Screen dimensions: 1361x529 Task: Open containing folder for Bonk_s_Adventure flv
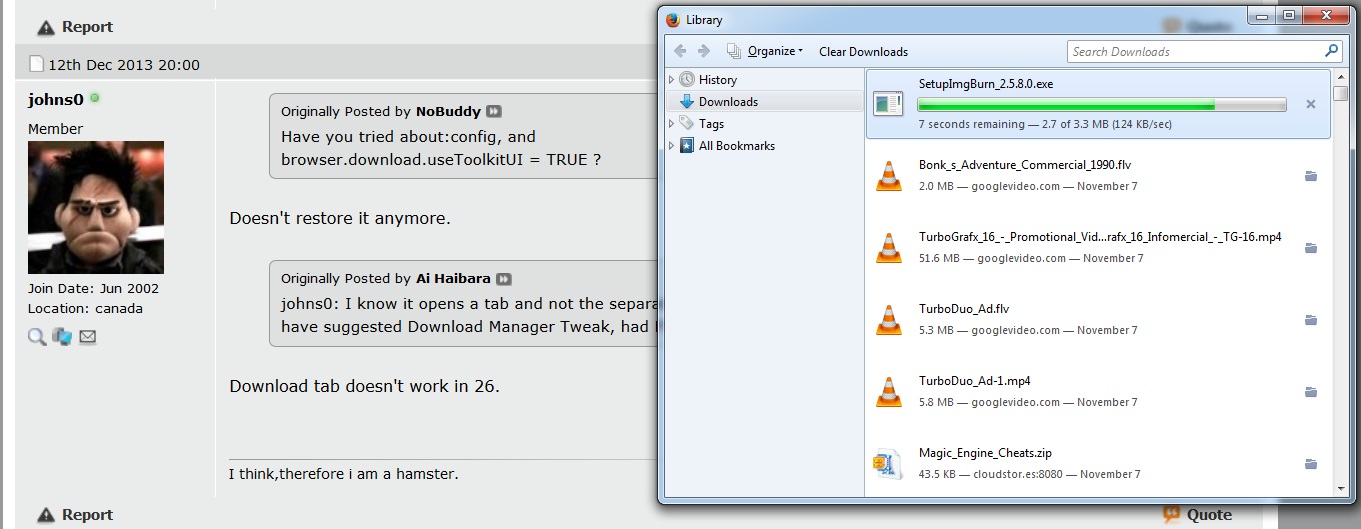click(x=1311, y=176)
